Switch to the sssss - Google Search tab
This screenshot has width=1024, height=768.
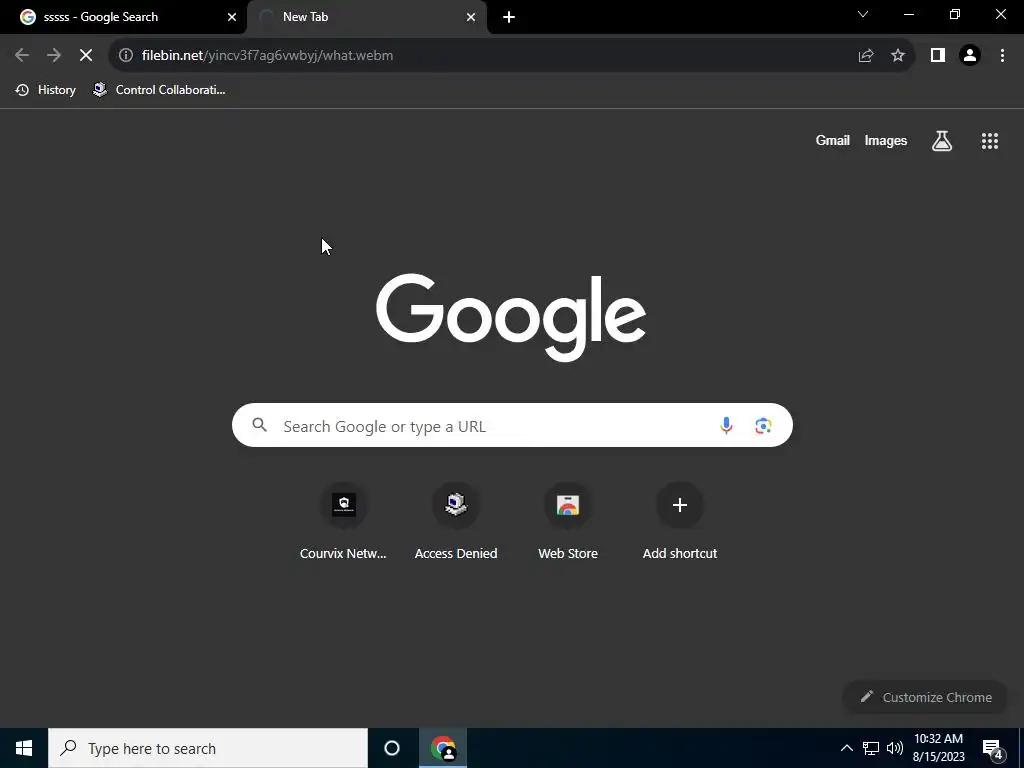123,17
